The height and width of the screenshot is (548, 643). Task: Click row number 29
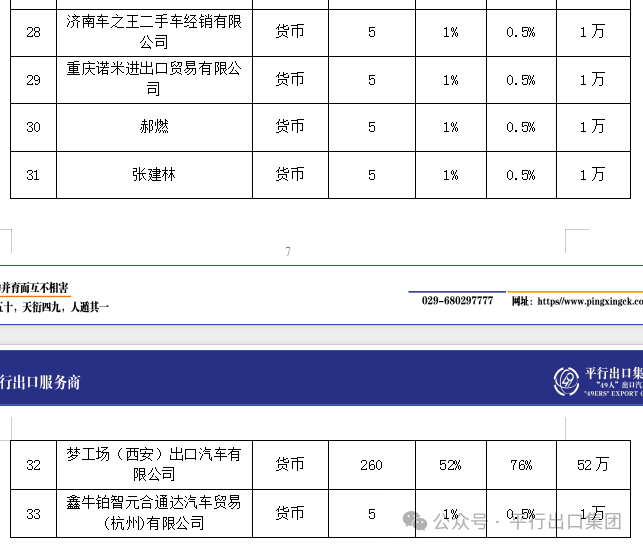(33, 80)
